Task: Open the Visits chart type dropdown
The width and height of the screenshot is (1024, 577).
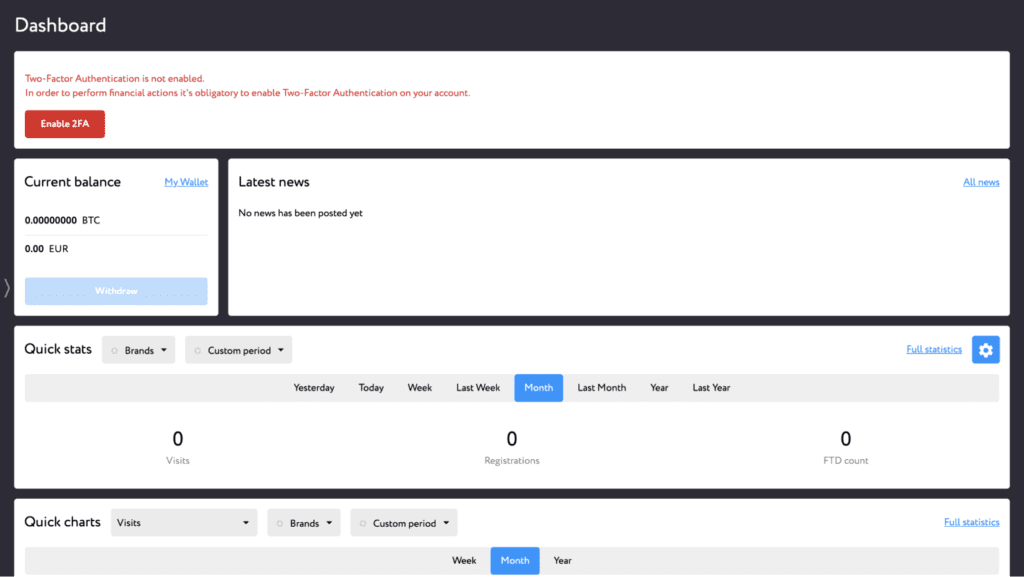Action: pyautogui.click(x=184, y=522)
